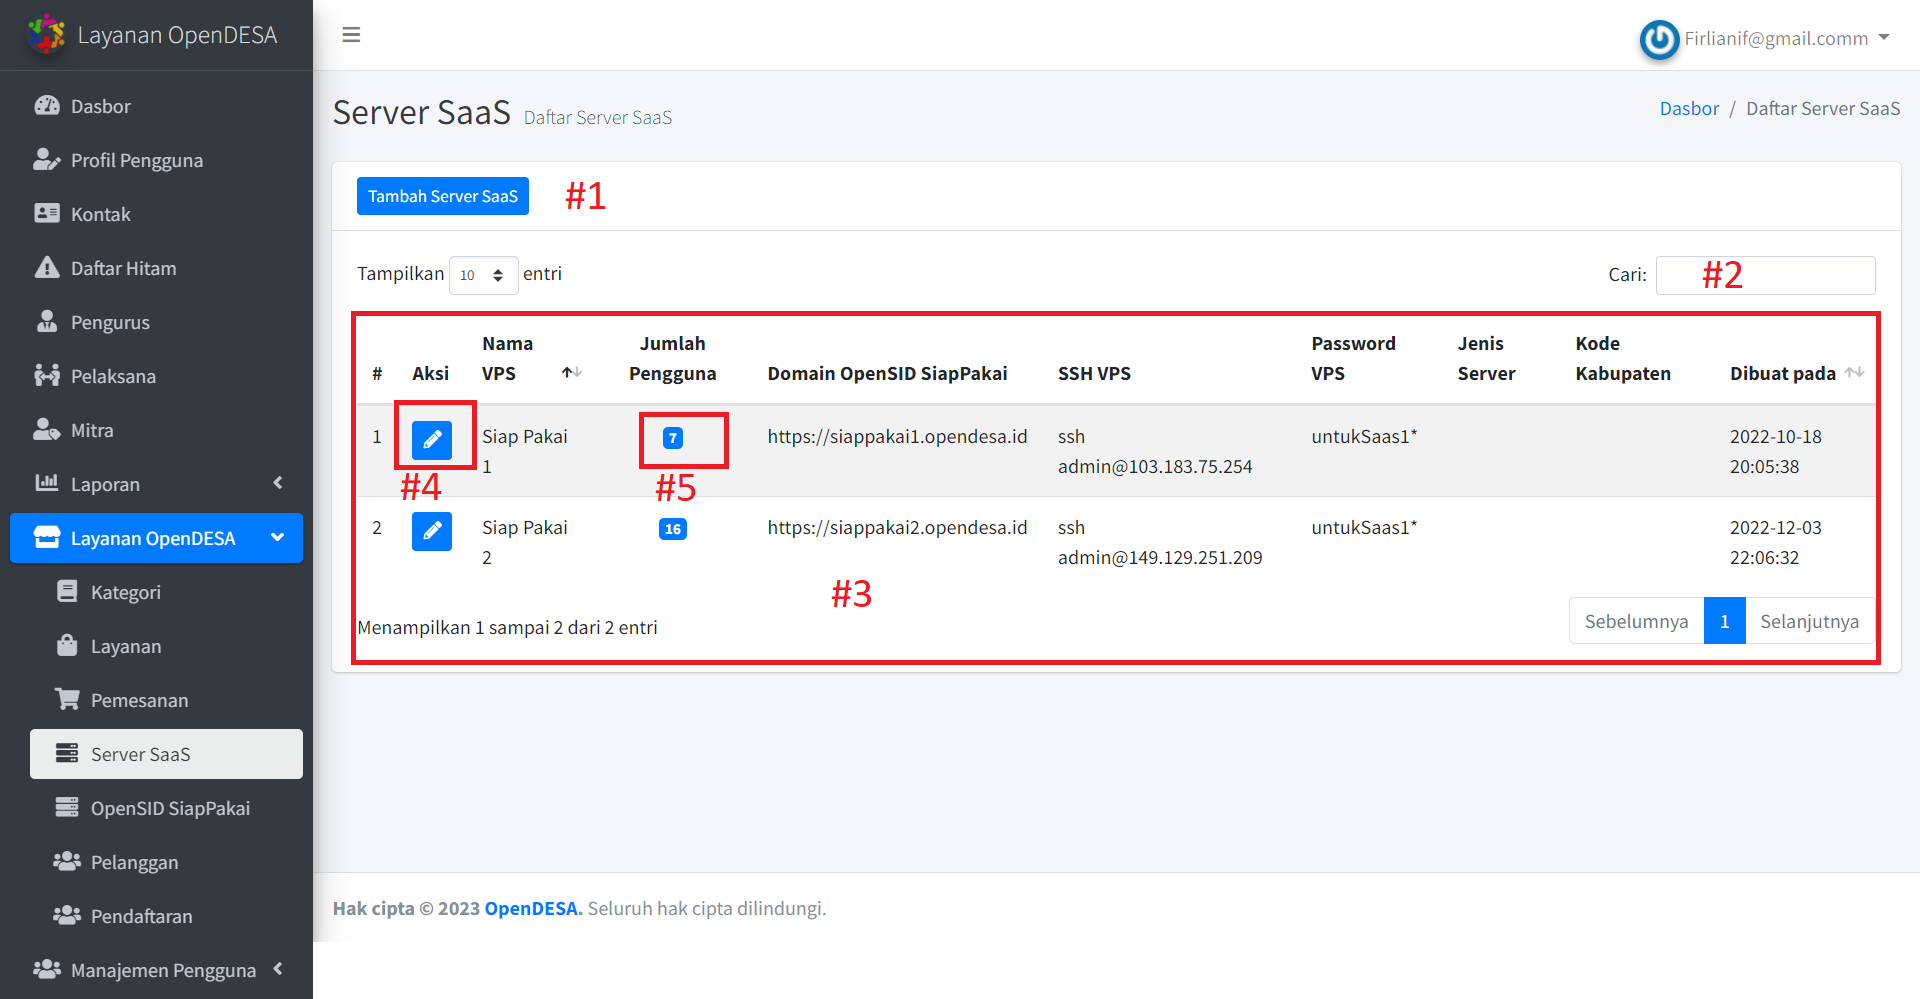Click the Pengurus person icon
The width and height of the screenshot is (1920, 999).
(47, 322)
